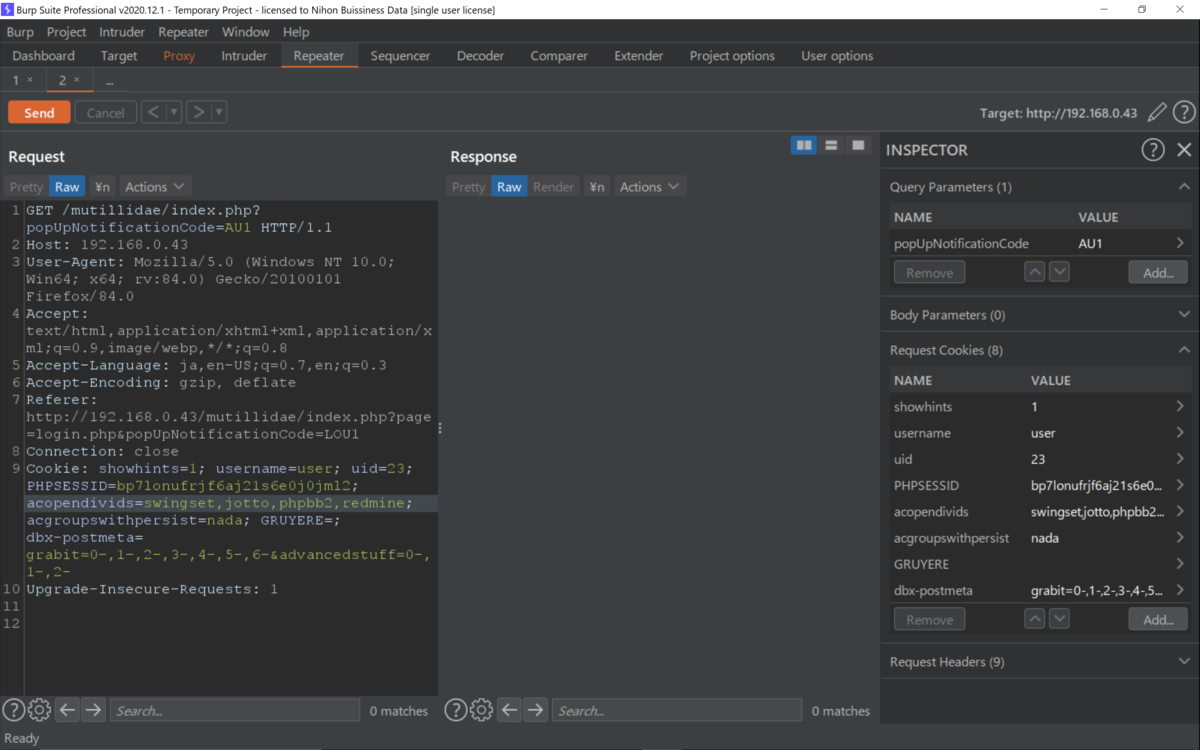This screenshot has width=1200, height=750.
Task: Toggle request Pretty view
Action: pyautogui.click(x=27, y=187)
